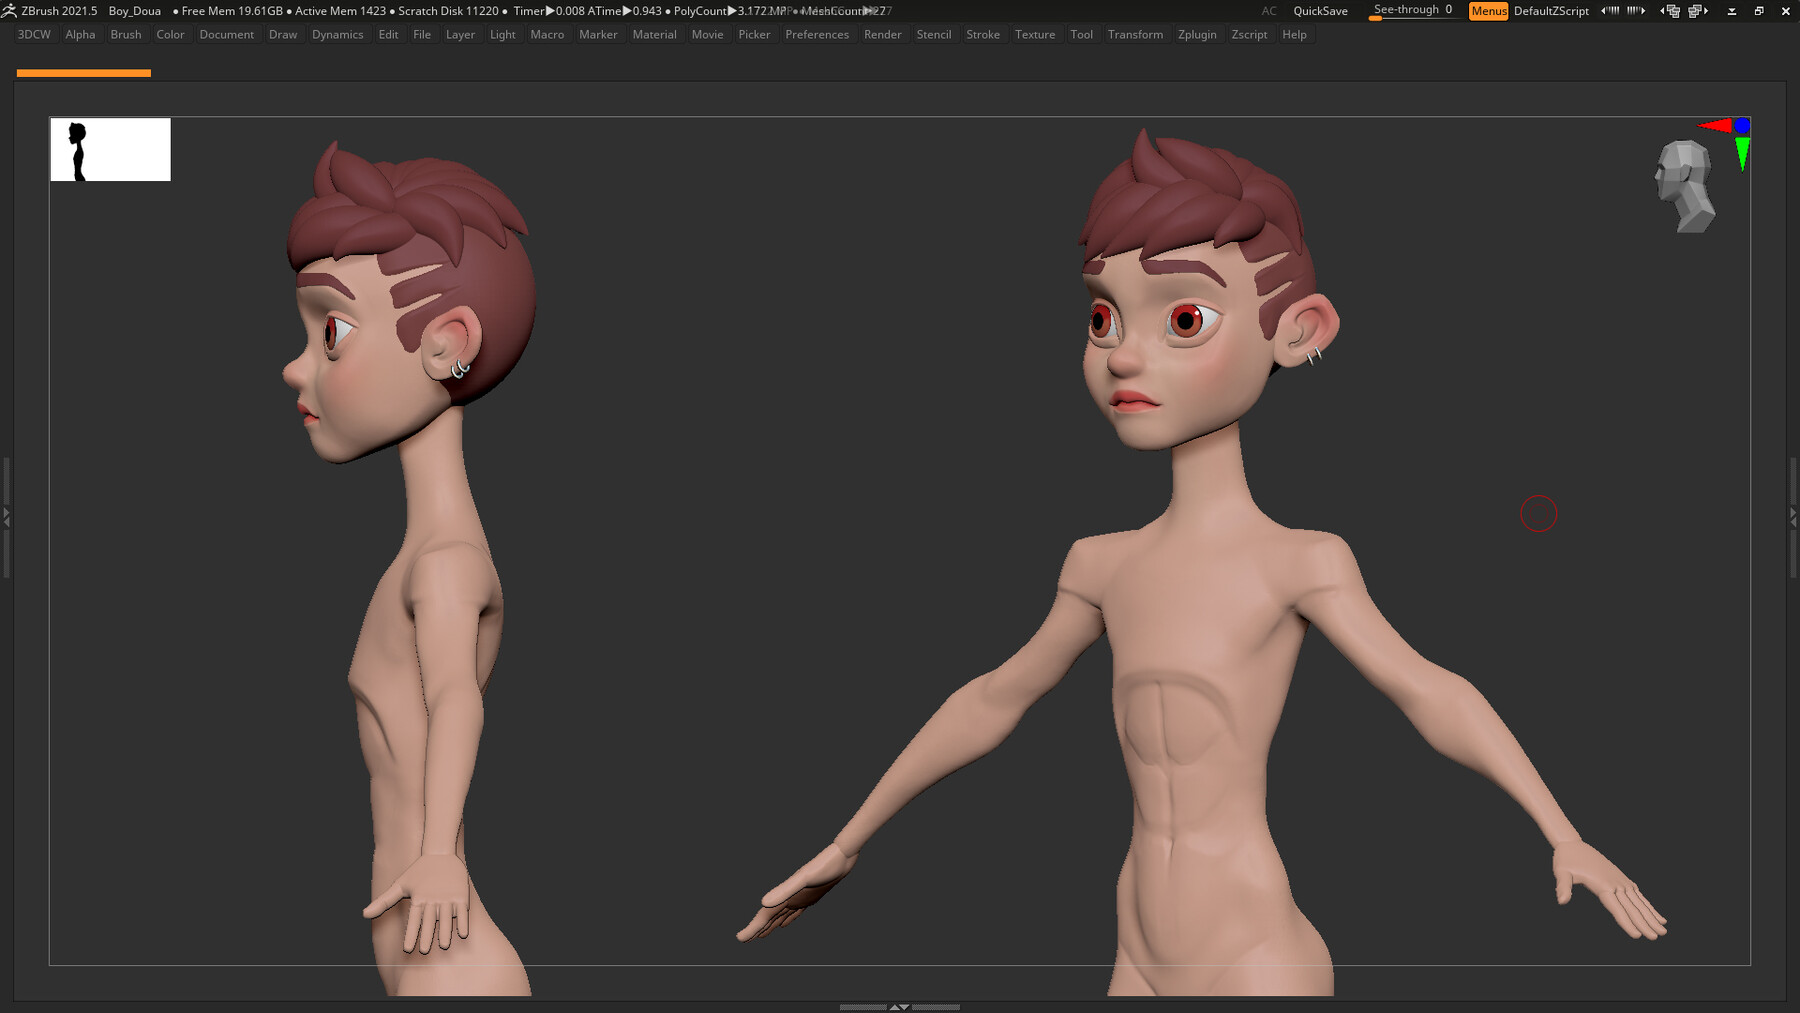1800x1013 pixels.
Task: Click the orange progress bar under the menus
Action: (84, 73)
